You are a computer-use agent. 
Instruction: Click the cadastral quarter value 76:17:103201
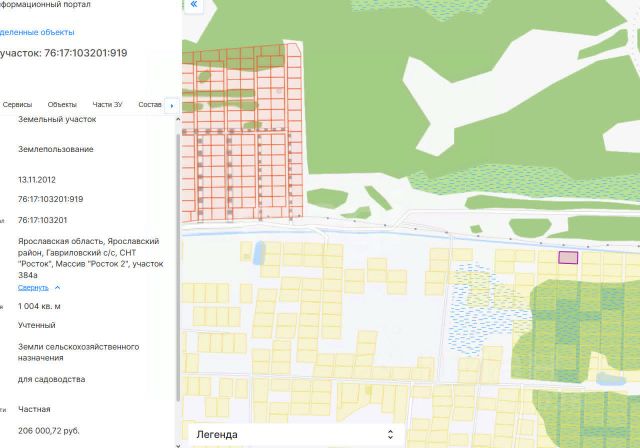tap(42, 220)
